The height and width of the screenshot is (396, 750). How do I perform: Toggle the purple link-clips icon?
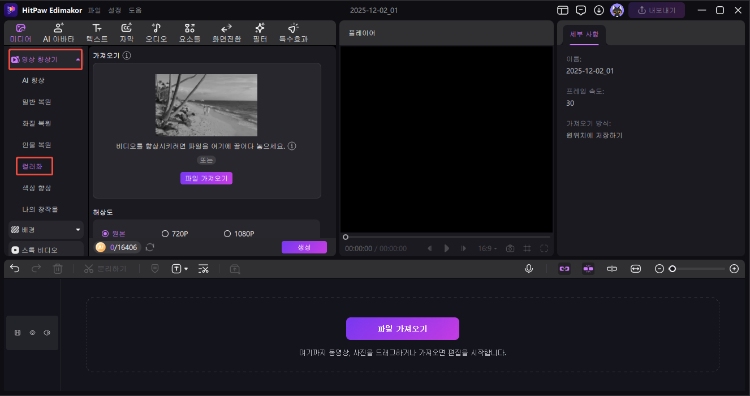point(564,269)
